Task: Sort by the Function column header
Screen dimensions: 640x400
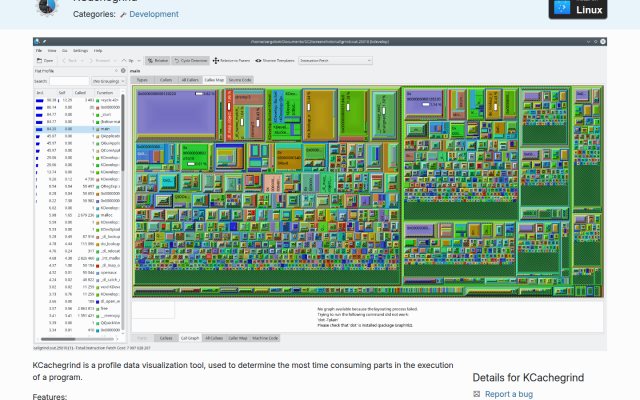Action: [x=107, y=93]
